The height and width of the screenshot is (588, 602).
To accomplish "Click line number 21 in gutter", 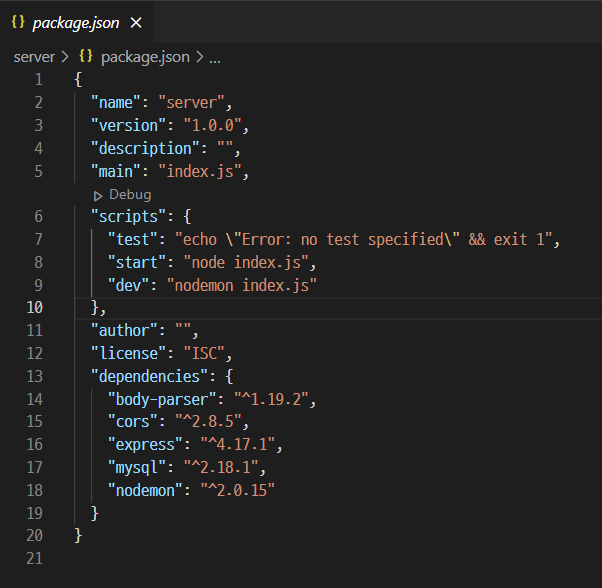I will click(x=35, y=558).
